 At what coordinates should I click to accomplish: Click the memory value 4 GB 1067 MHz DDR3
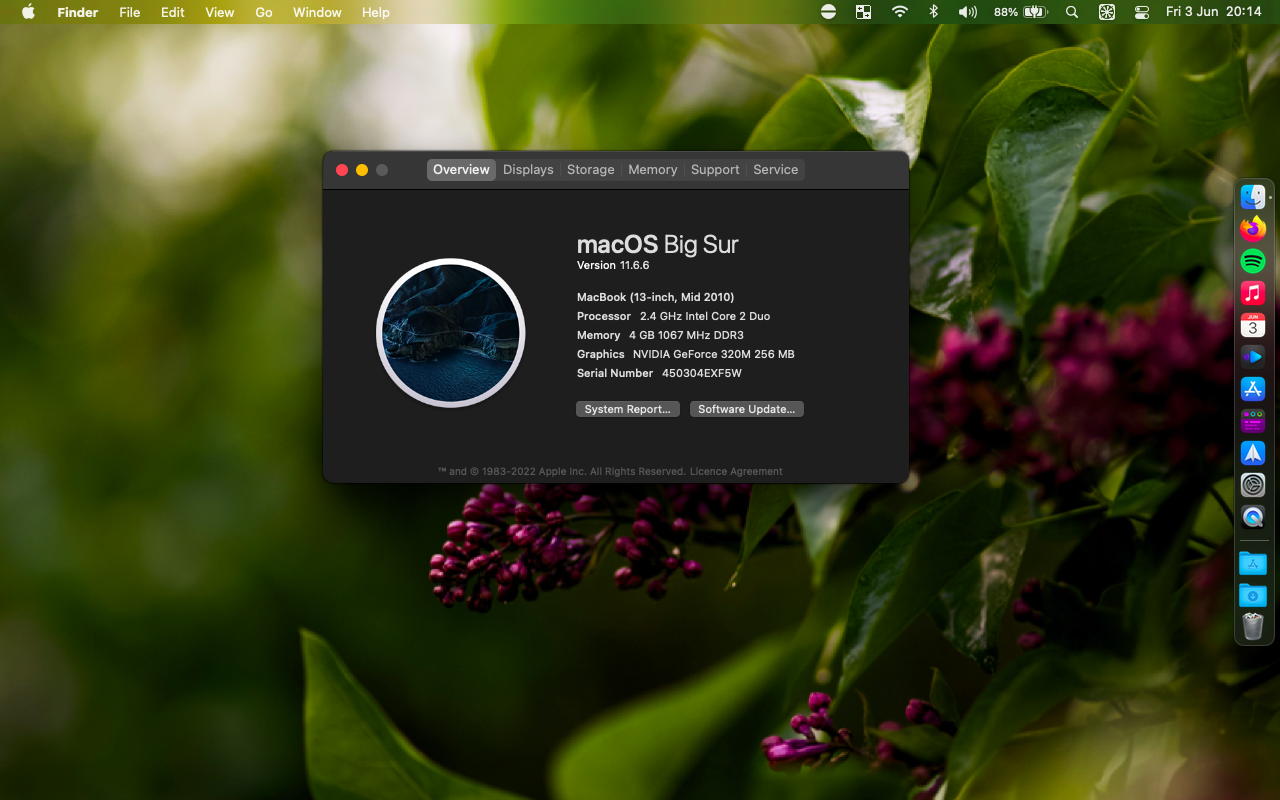point(686,335)
